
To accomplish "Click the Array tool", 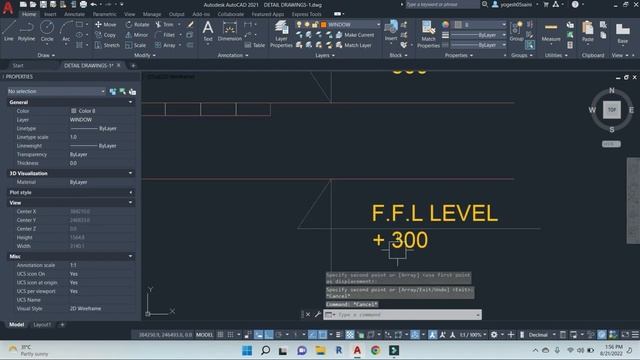I will (x=165, y=45).
